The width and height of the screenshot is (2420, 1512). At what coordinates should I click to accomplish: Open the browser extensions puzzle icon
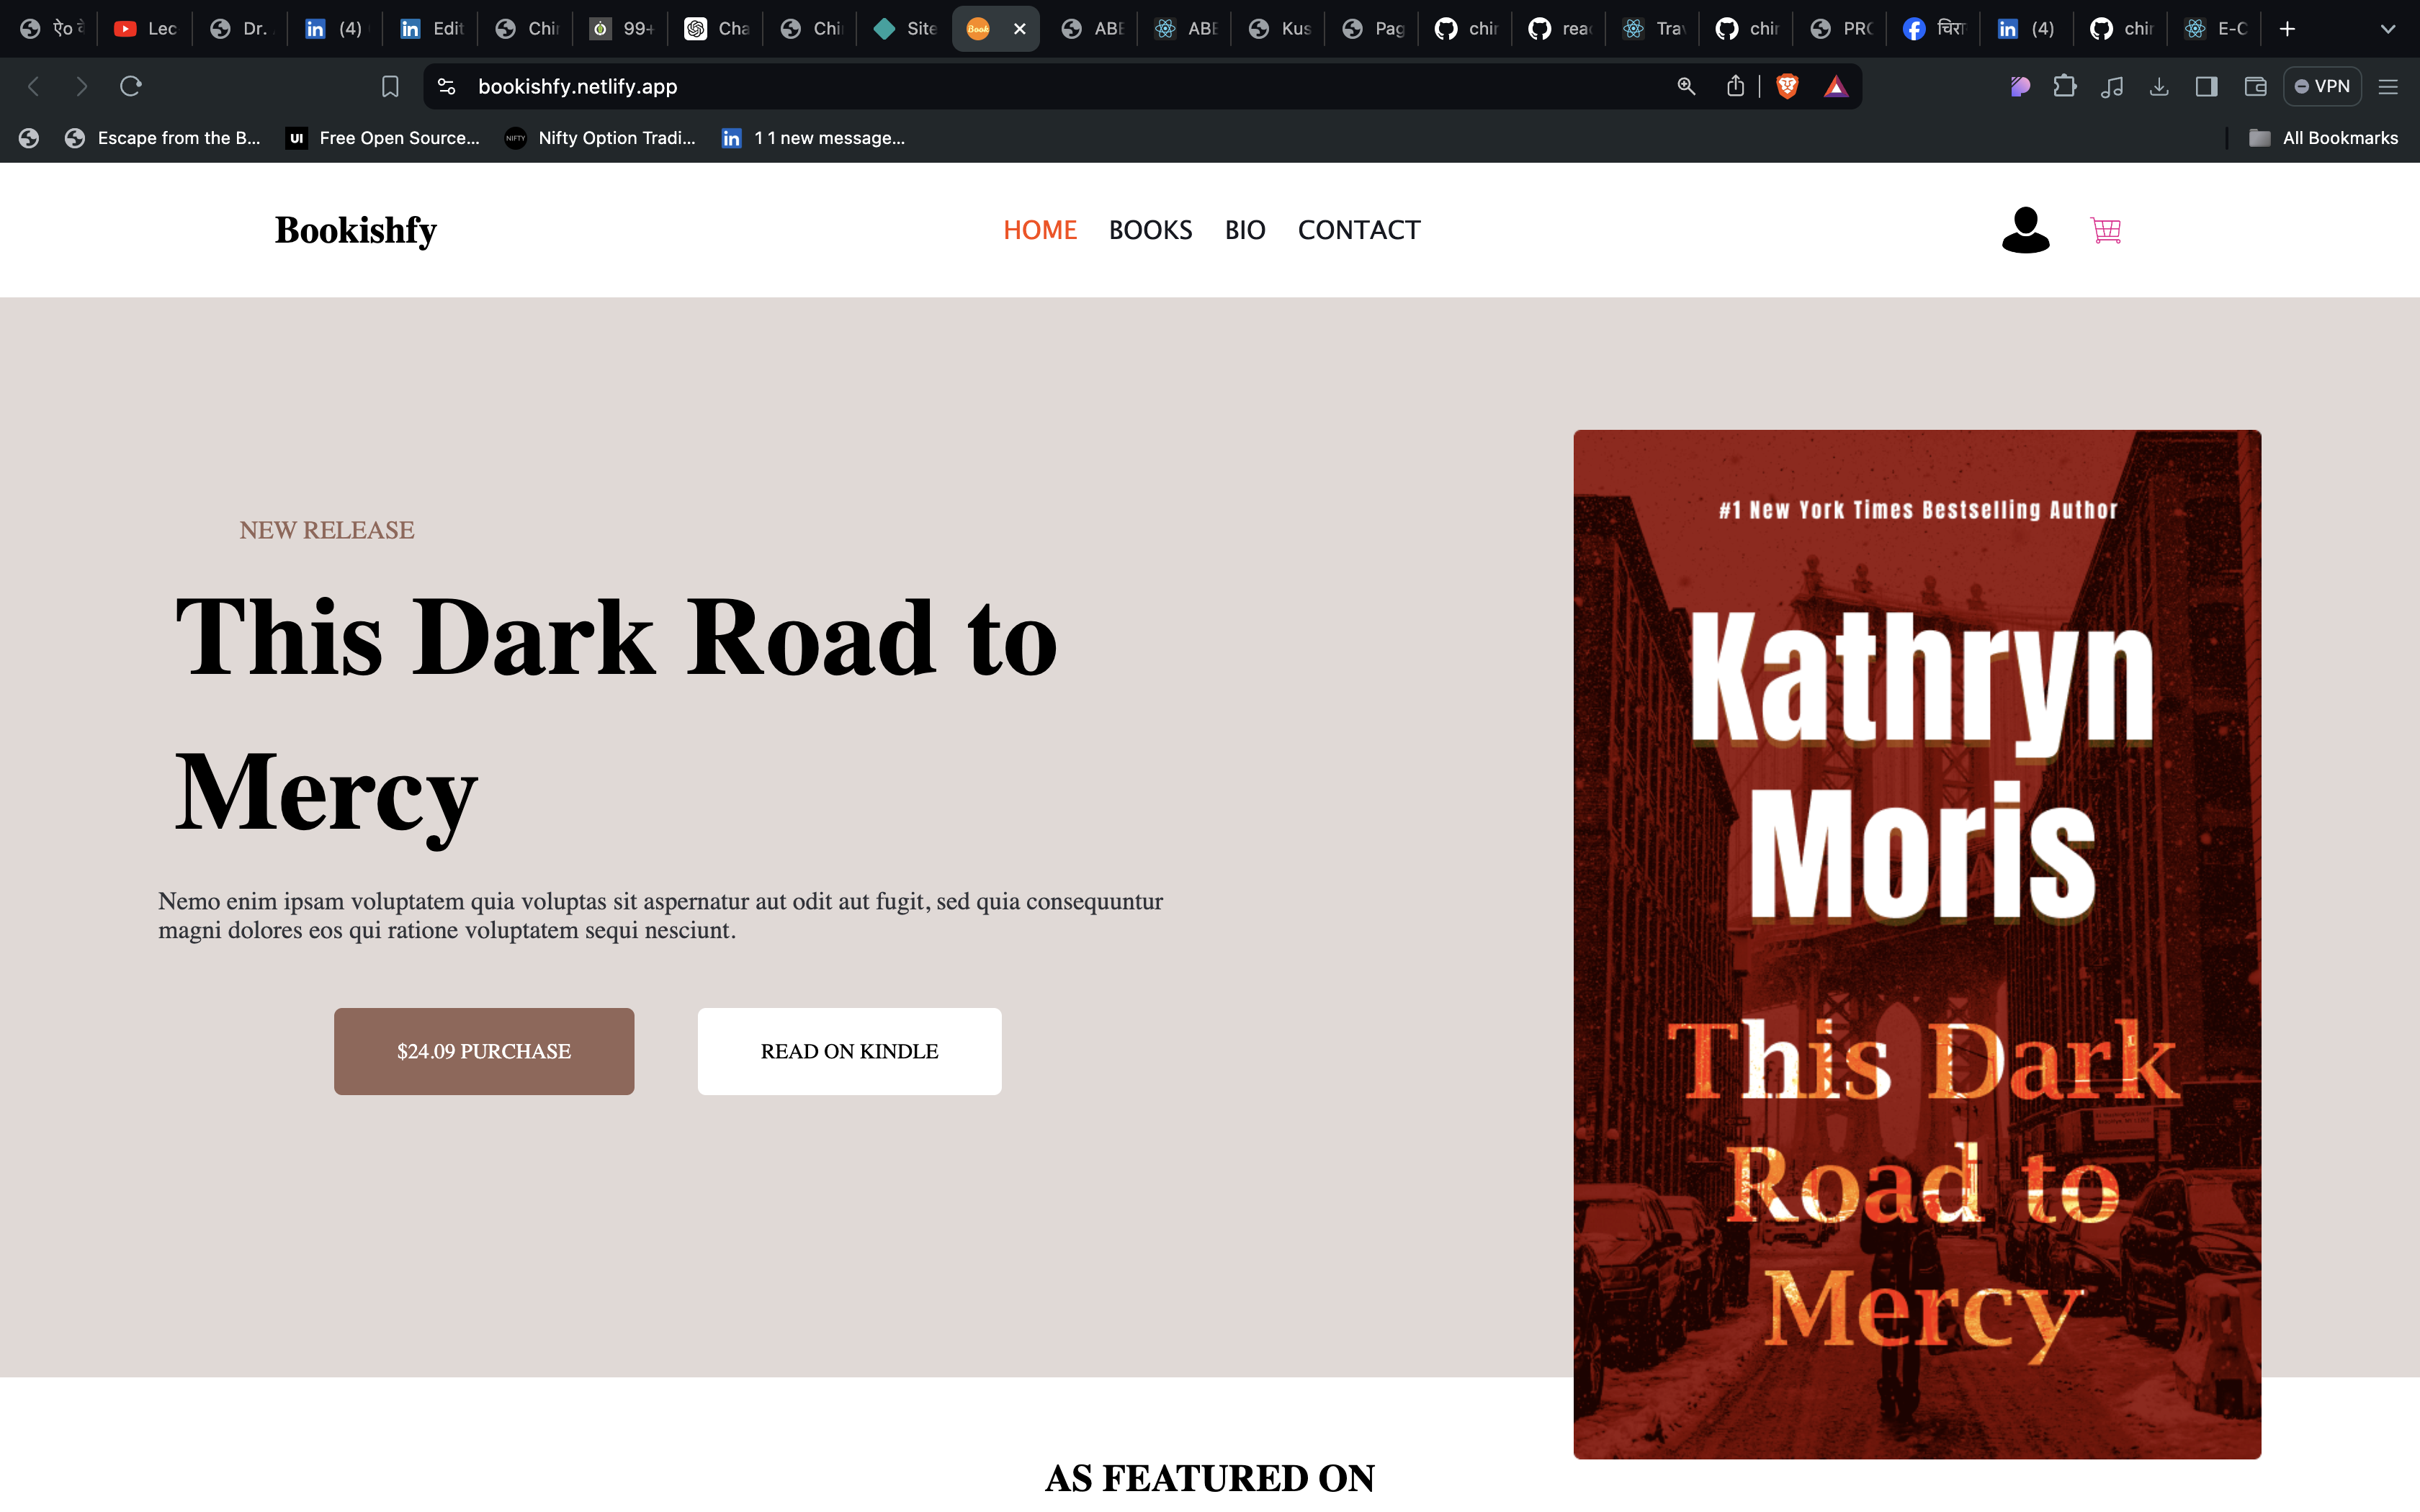coord(2065,87)
